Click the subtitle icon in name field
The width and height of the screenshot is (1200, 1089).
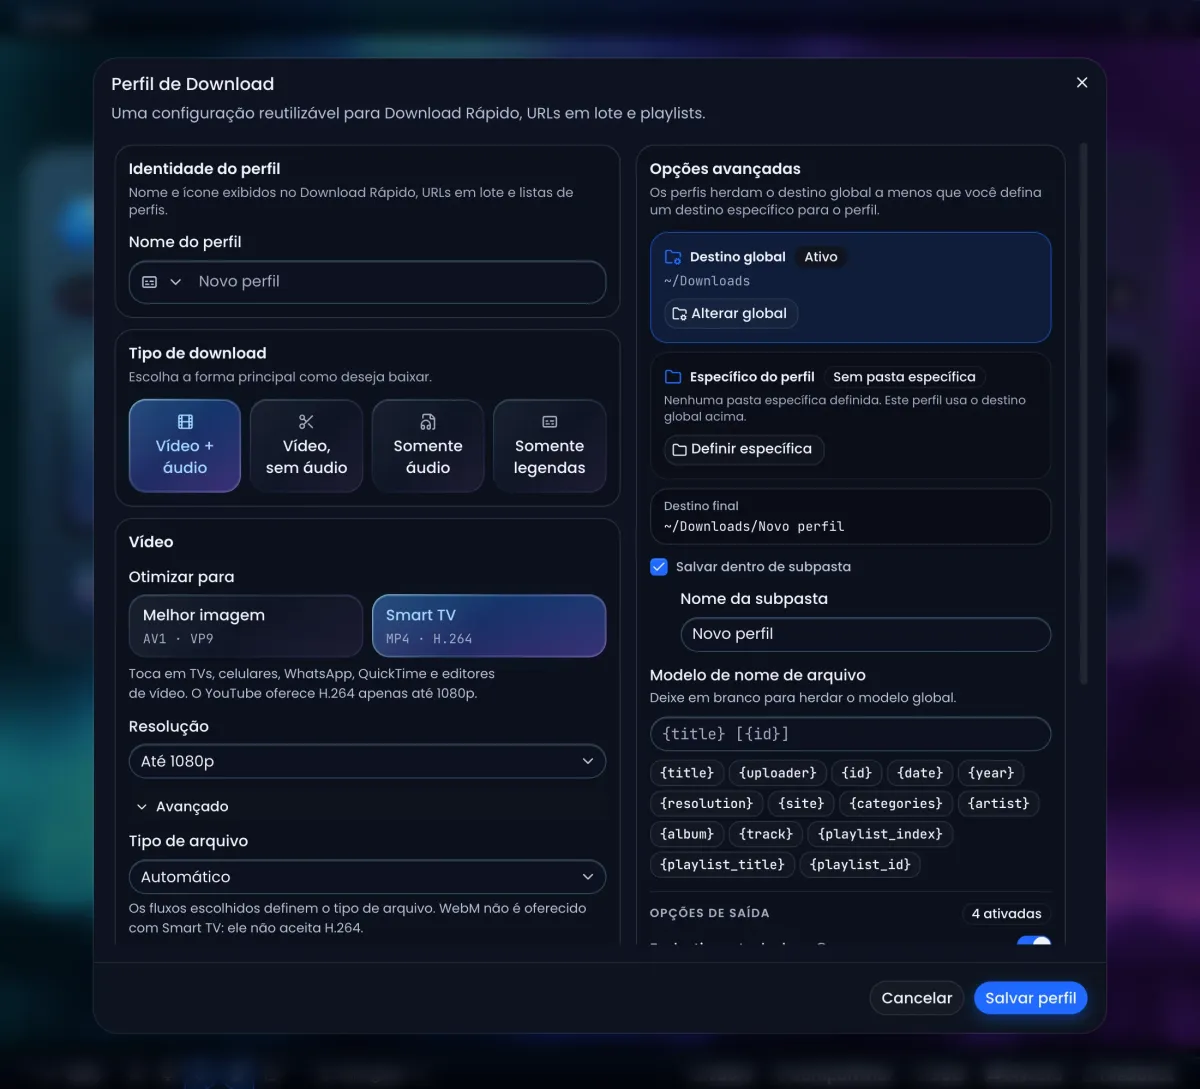pyautogui.click(x=149, y=282)
